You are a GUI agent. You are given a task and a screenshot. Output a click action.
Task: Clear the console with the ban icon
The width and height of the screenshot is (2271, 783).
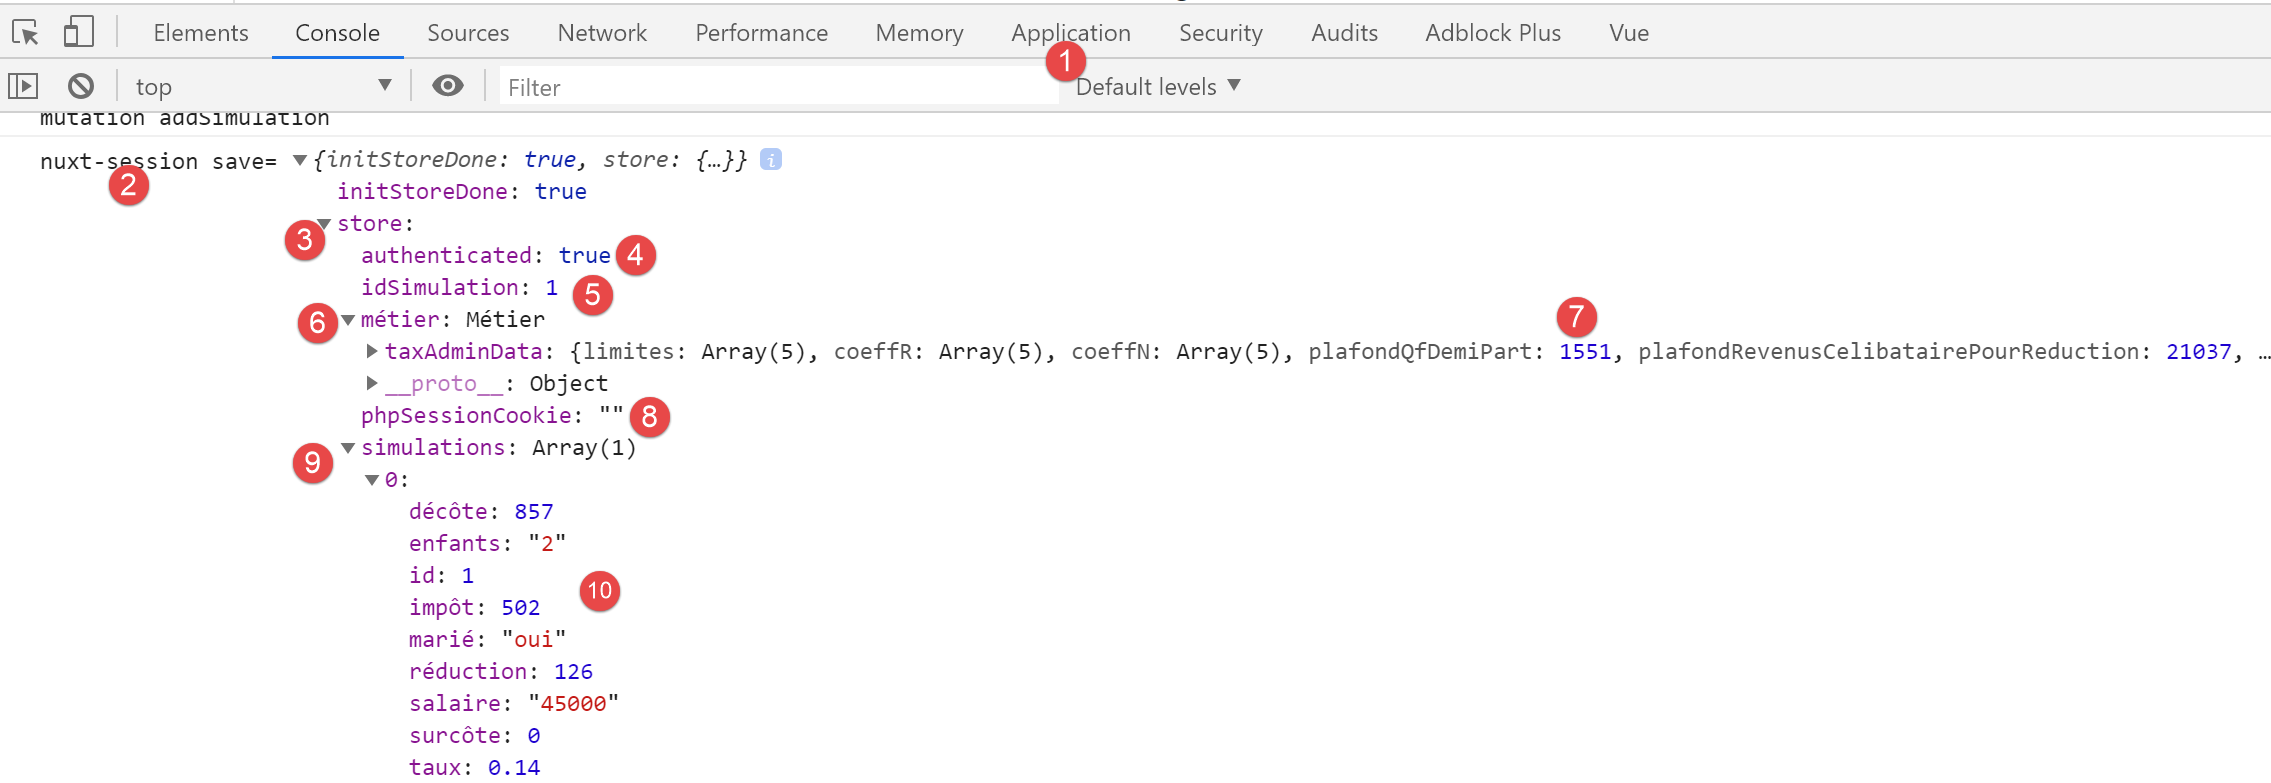point(81,86)
